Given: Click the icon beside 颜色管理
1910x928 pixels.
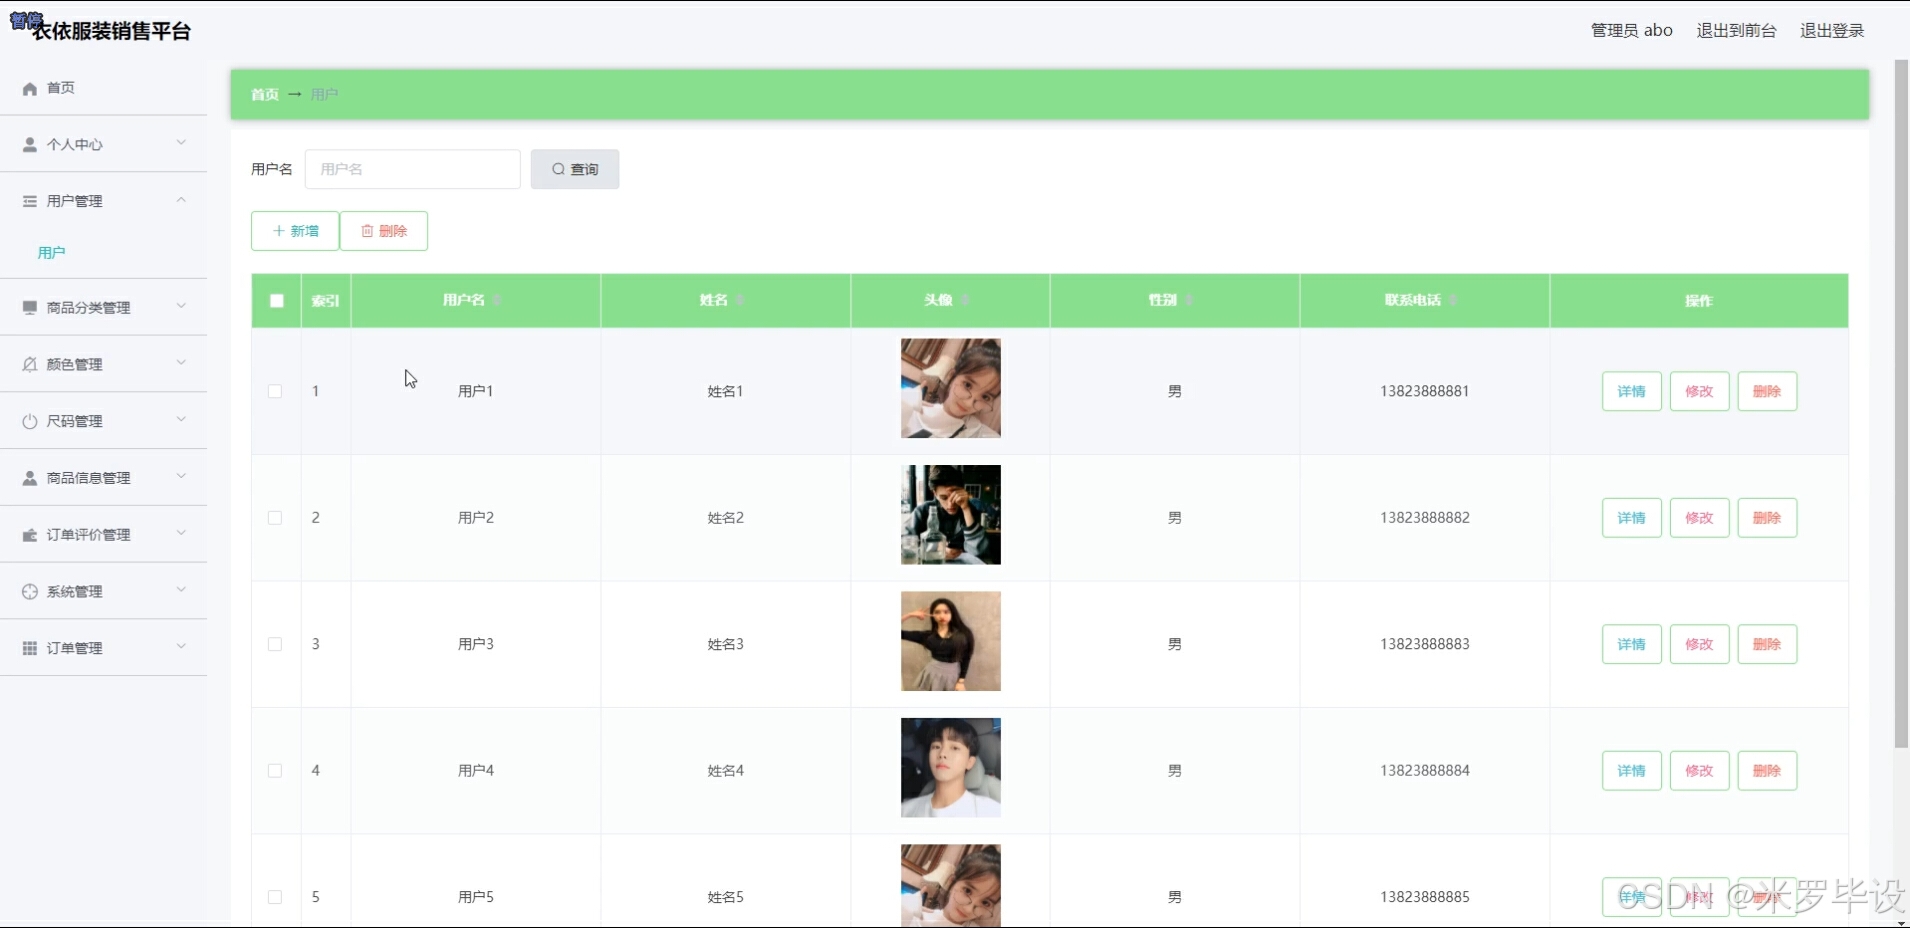Looking at the screenshot, I should click(x=30, y=365).
